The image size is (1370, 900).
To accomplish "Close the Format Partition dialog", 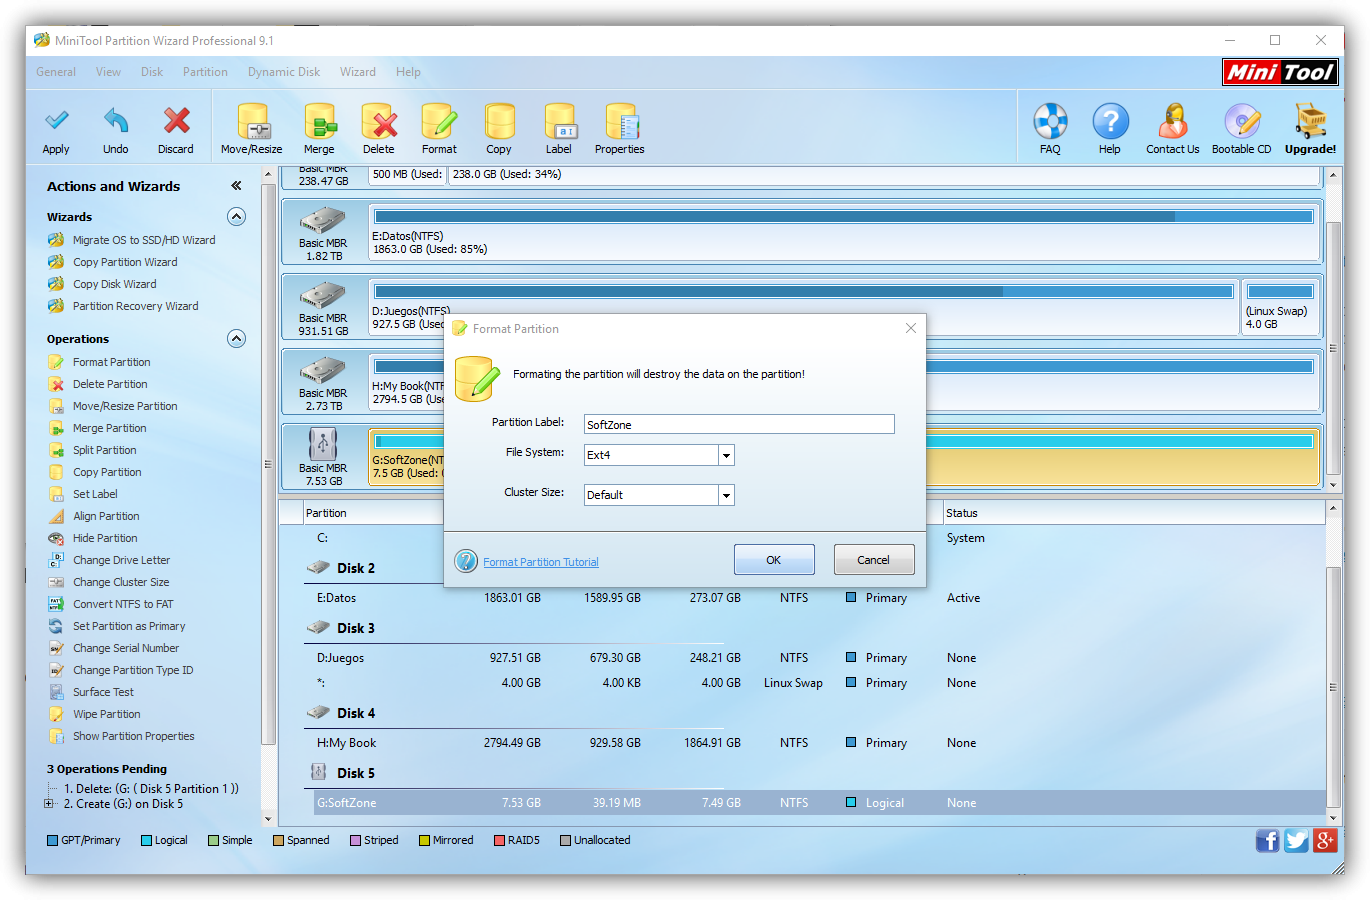I will tap(911, 328).
